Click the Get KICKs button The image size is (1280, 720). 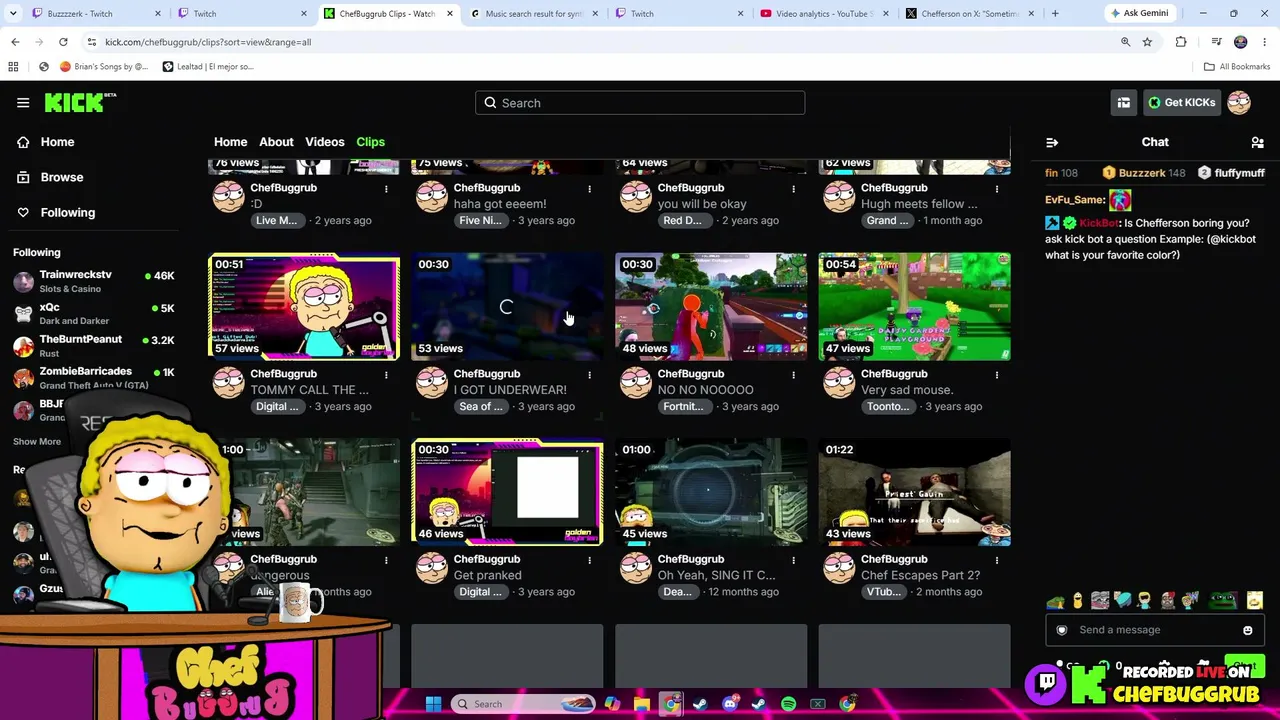pos(1181,102)
